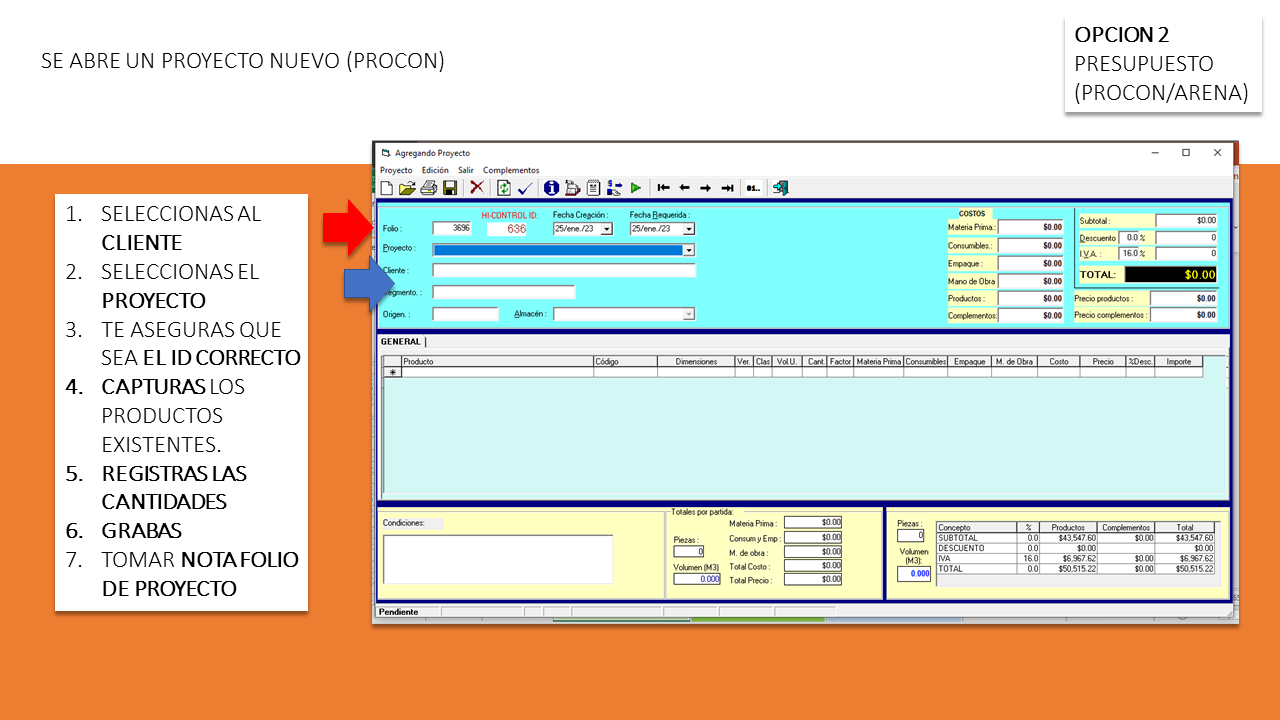The height and width of the screenshot is (720, 1280).
Task: Expand the Proyecto dropdown list
Action: (x=688, y=250)
